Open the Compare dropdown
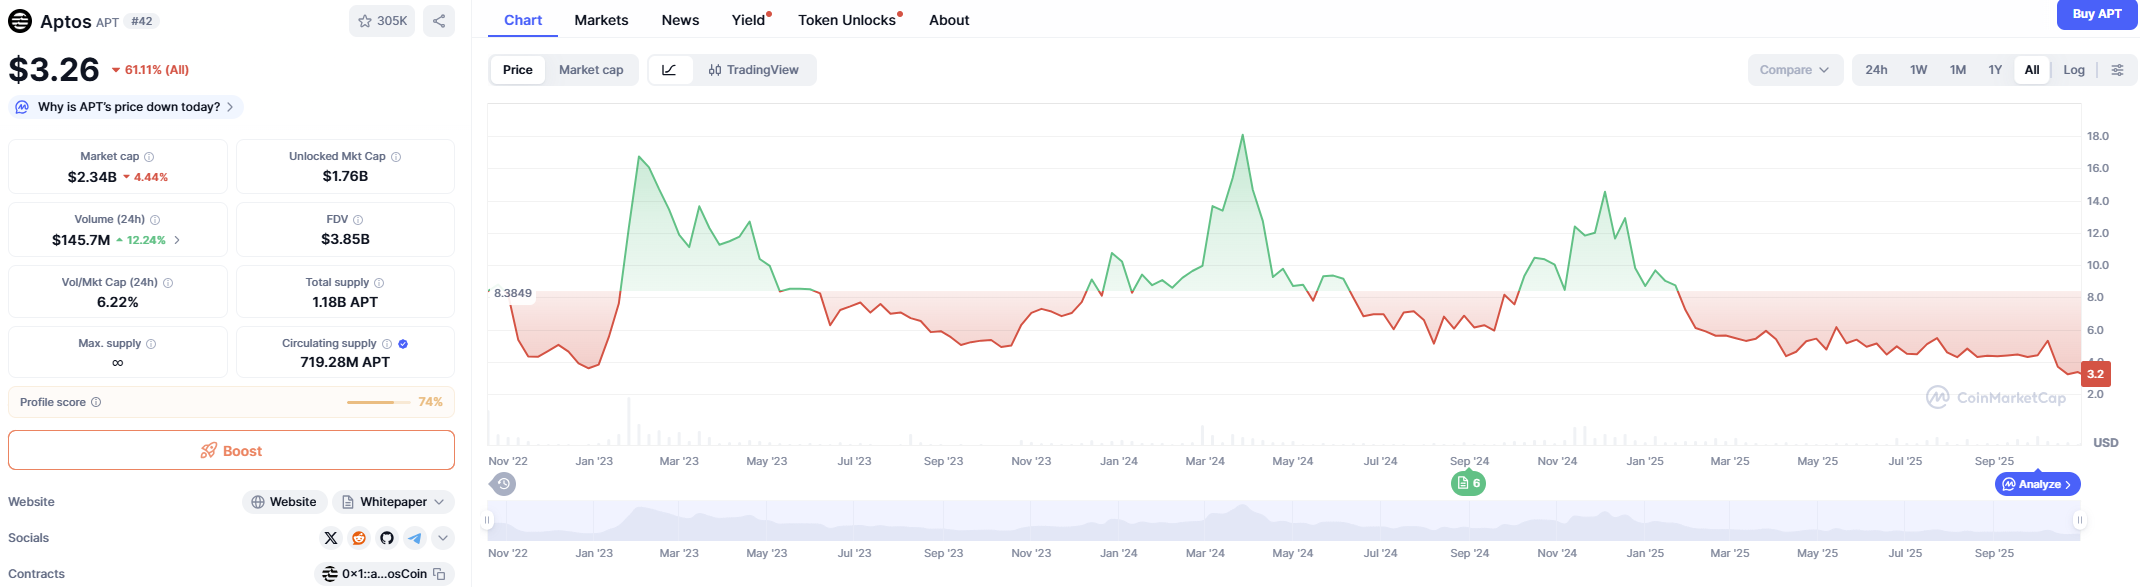2140x587 pixels. 1794,70
